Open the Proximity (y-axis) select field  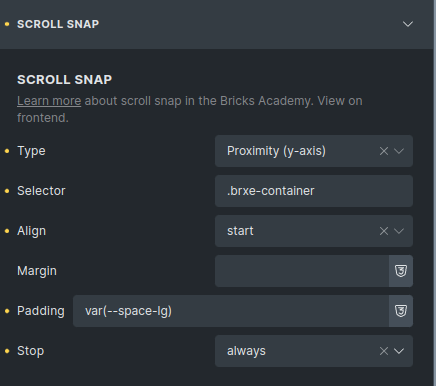(x=314, y=151)
